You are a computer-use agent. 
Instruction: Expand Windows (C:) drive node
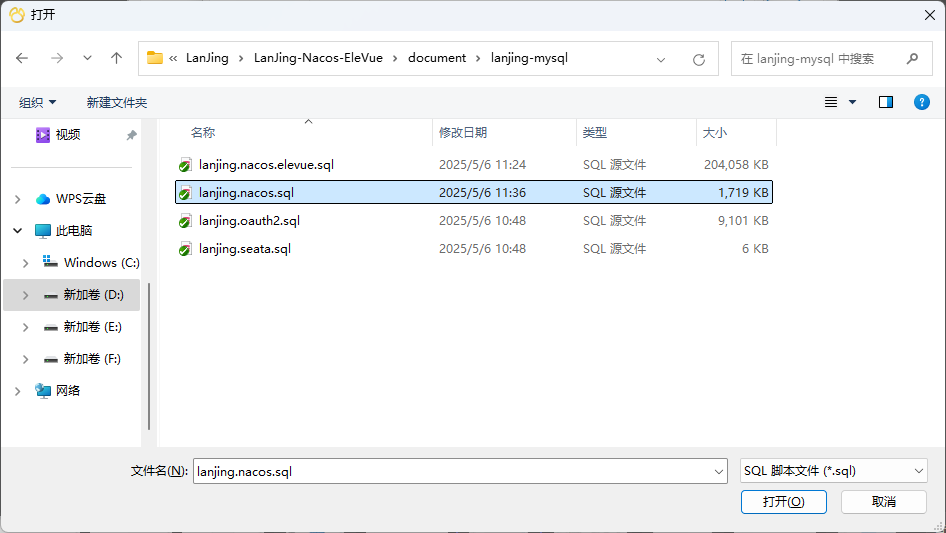(x=25, y=263)
